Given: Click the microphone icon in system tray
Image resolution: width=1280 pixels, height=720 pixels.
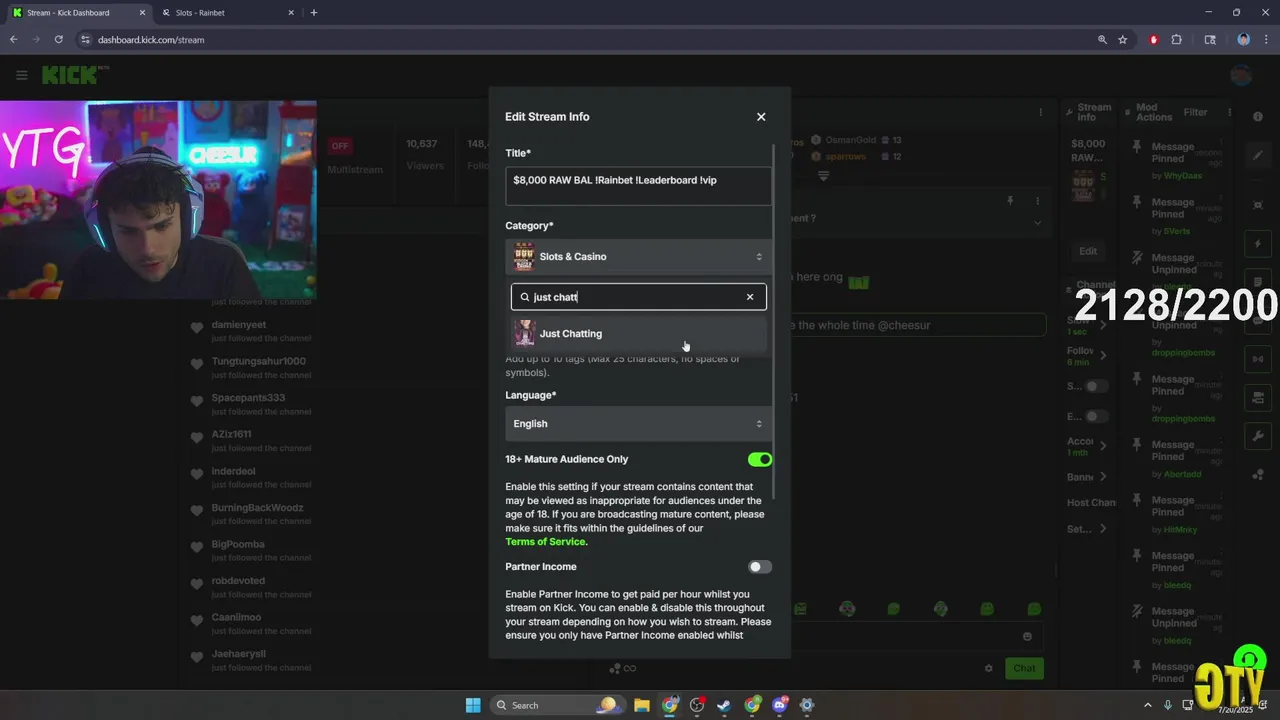Looking at the screenshot, I should (x=1167, y=705).
